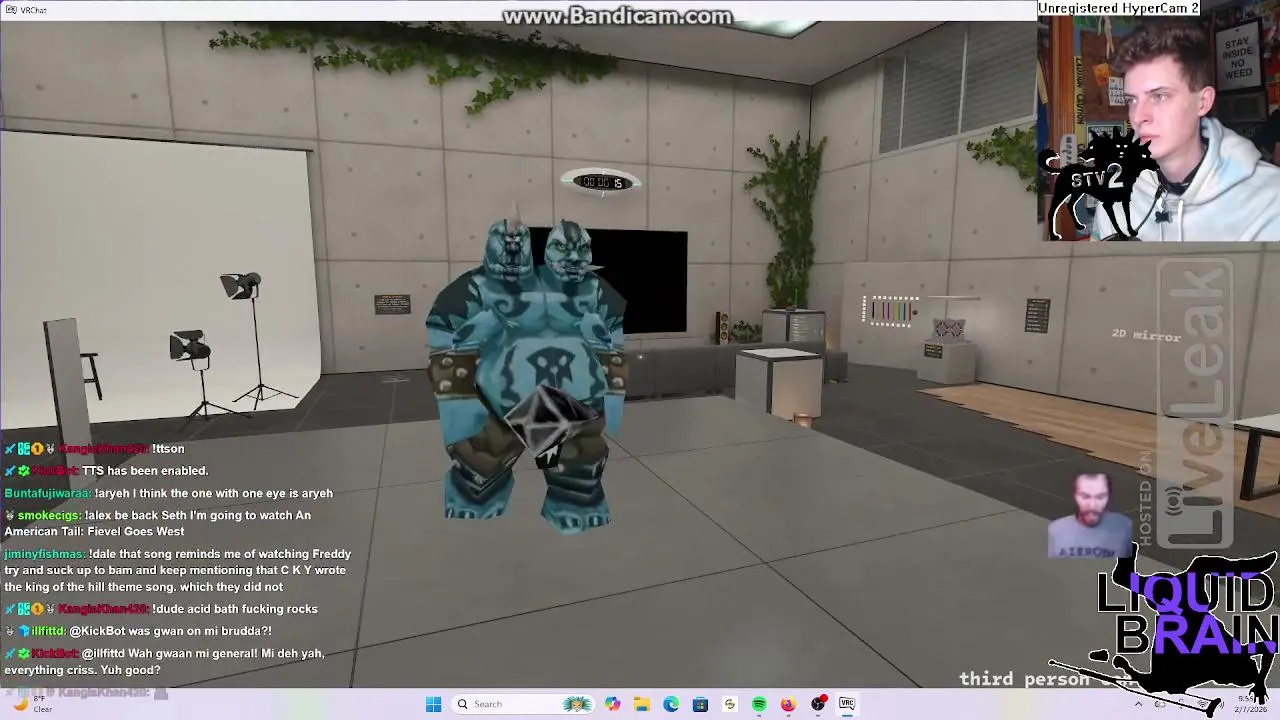1280x720 pixels.
Task: Open Microsoft Store taskbar icon
Action: coord(700,704)
